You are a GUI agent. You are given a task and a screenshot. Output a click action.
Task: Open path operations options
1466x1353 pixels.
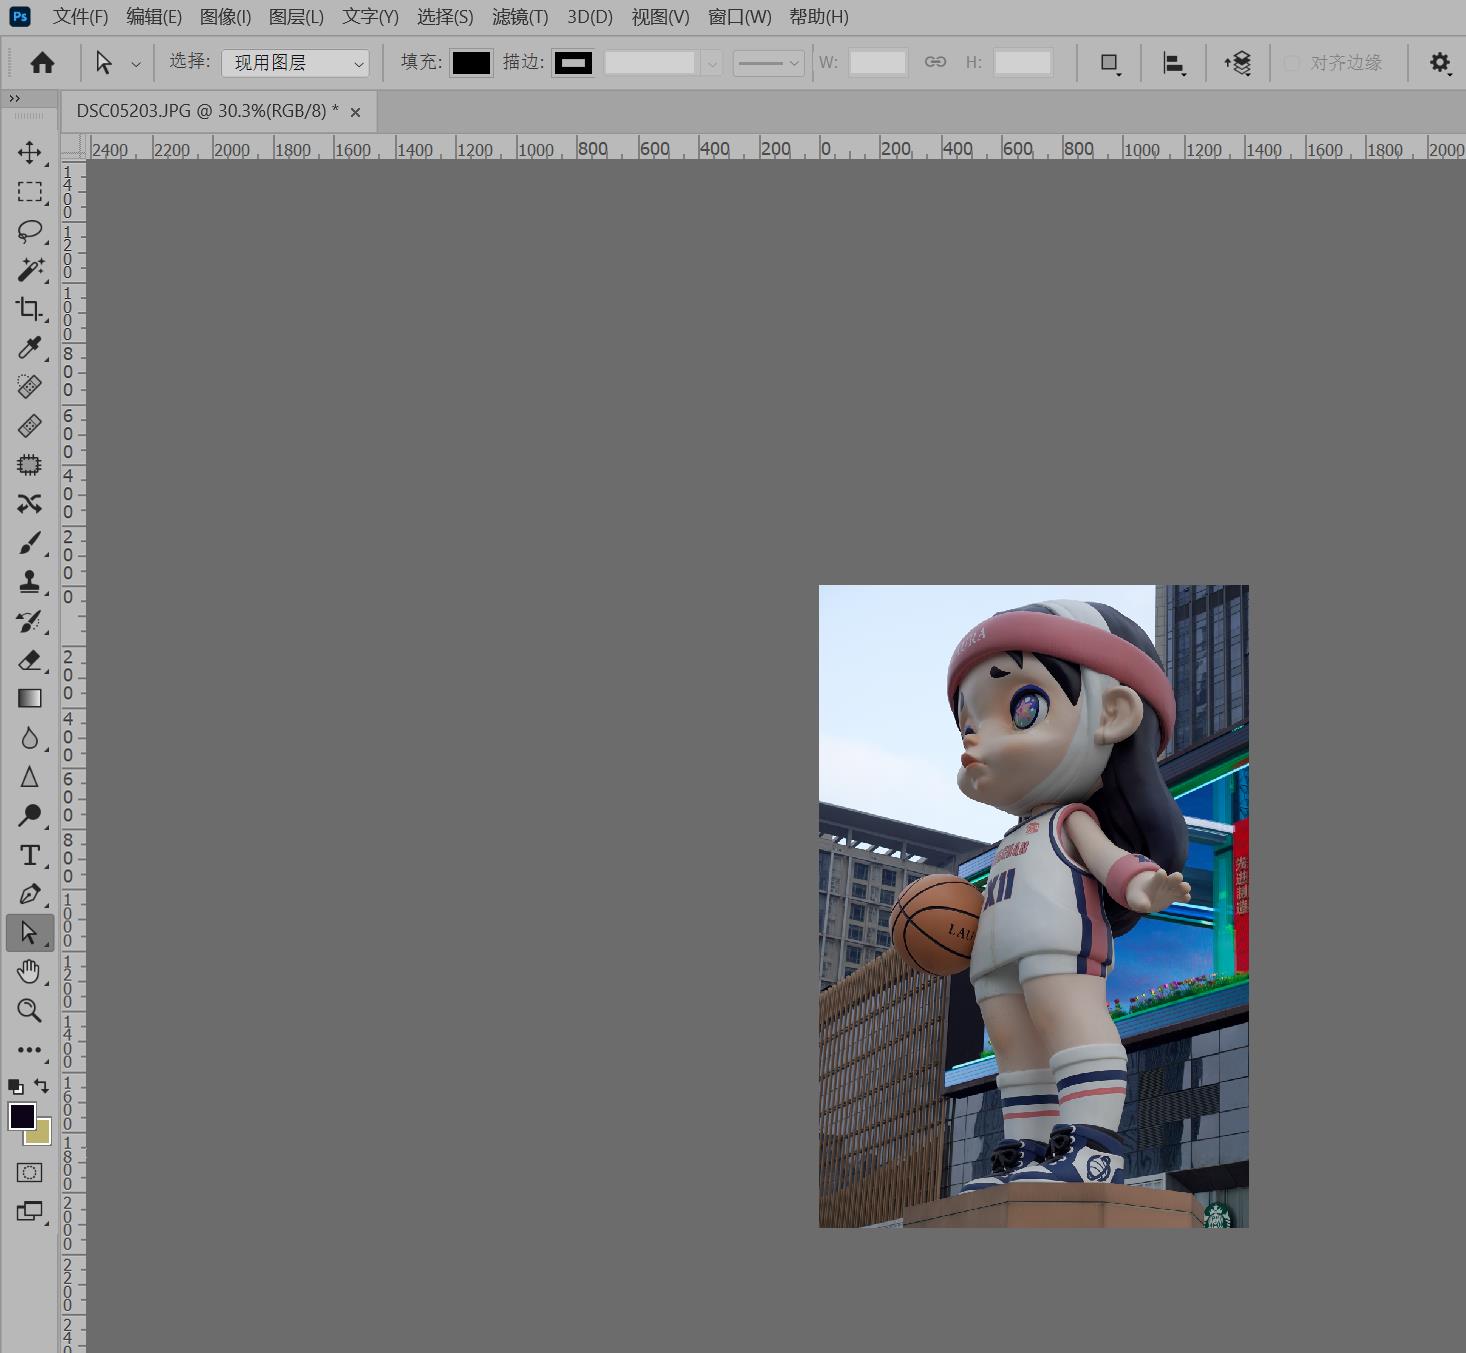tap(1109, 63)
